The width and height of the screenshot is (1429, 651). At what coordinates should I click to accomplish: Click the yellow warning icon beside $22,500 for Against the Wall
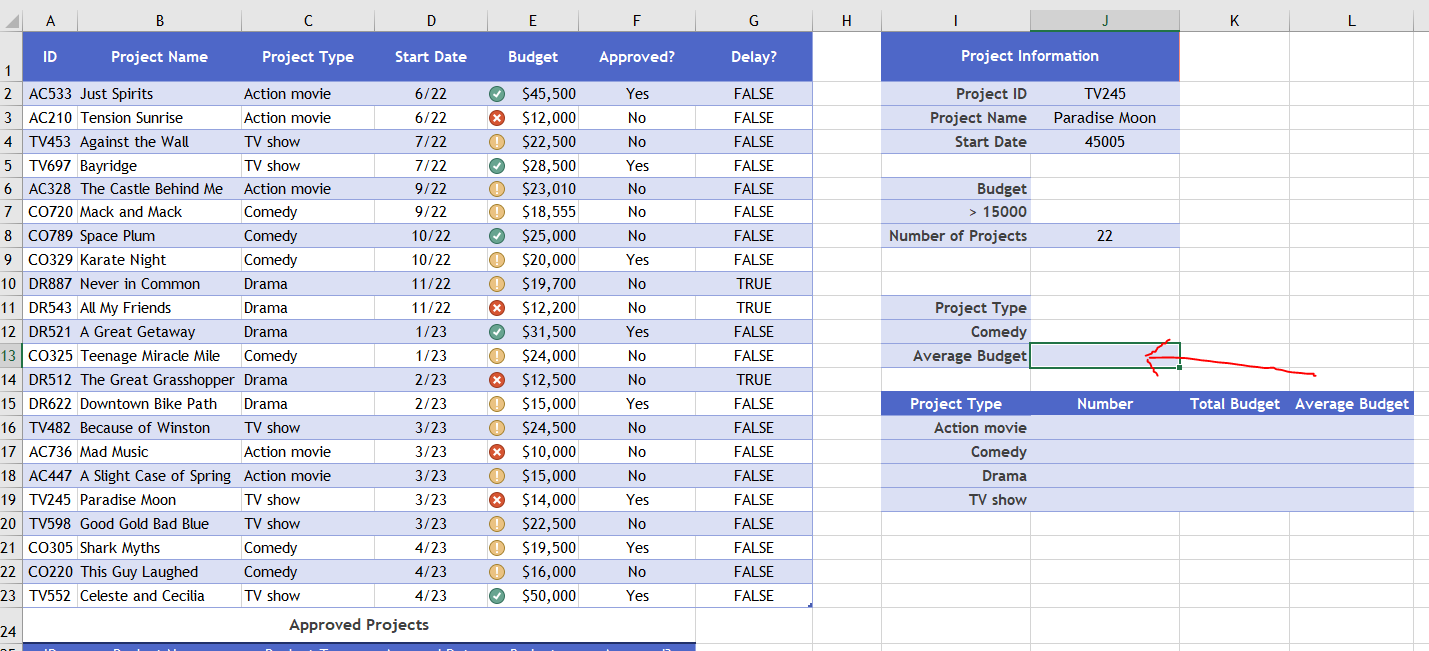pyautogui.click(x=497, y=141)
